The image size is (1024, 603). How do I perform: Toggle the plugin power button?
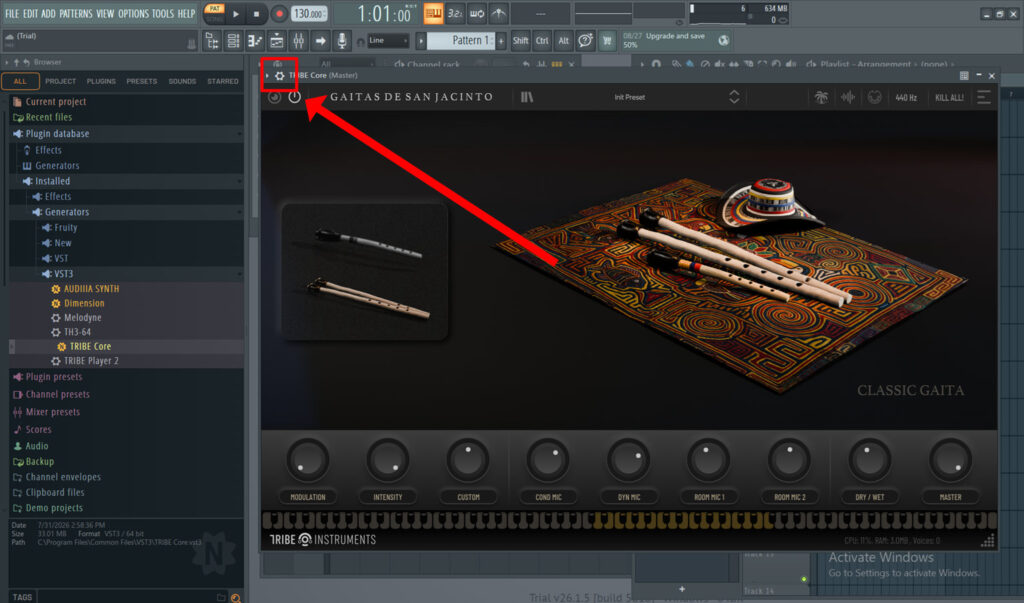295,97
